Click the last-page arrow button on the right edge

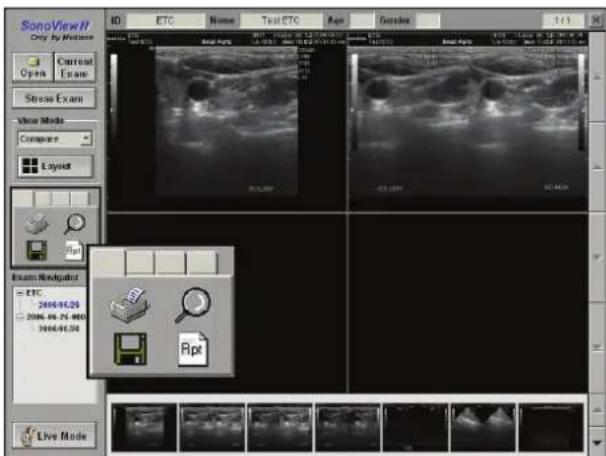[597, 347]
